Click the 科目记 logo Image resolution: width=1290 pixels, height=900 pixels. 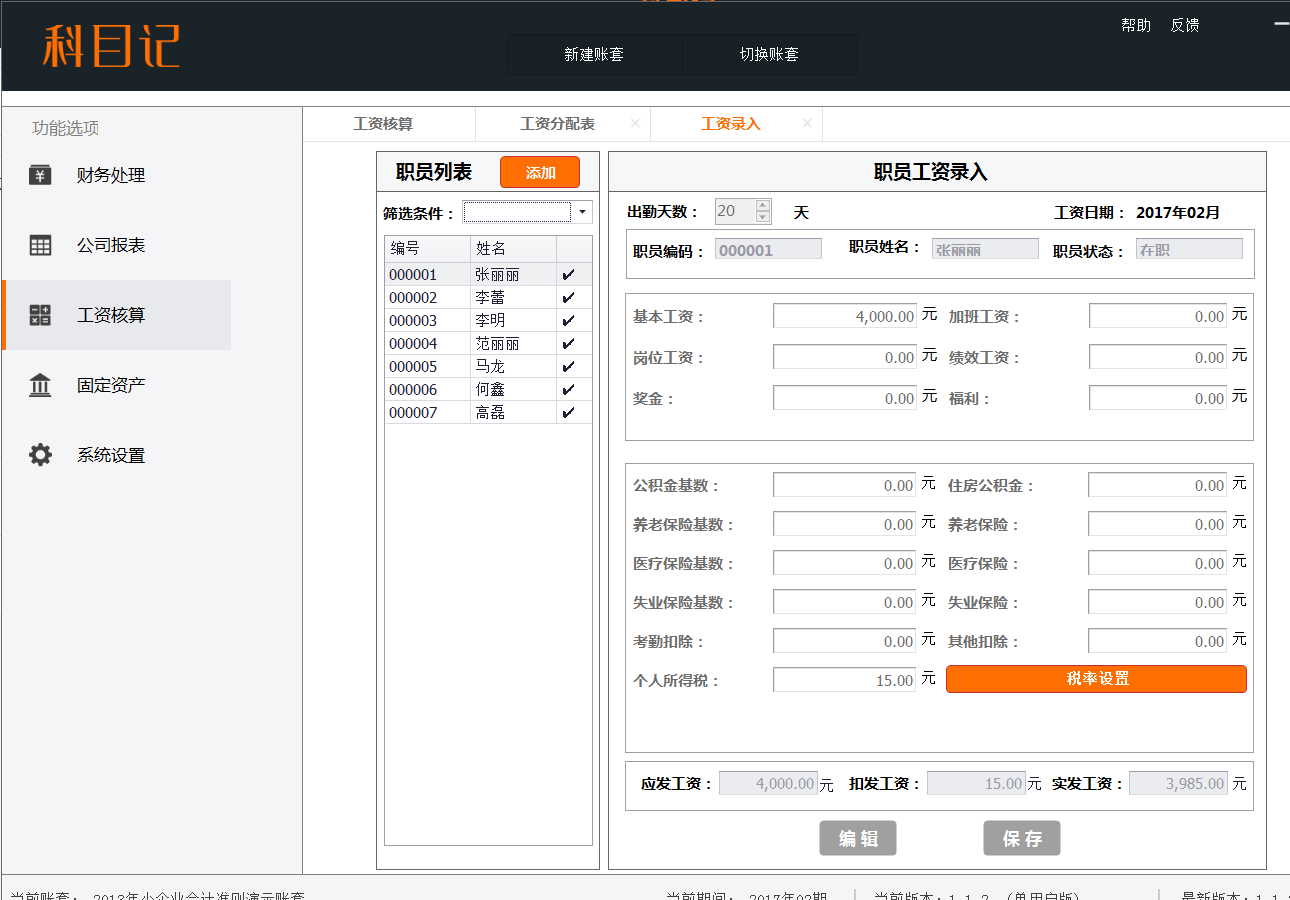click(x=111, y=46)
